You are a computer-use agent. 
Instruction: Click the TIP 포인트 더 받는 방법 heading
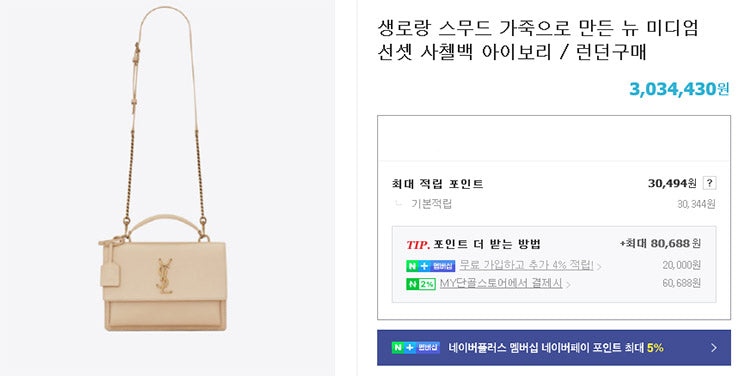473,244
